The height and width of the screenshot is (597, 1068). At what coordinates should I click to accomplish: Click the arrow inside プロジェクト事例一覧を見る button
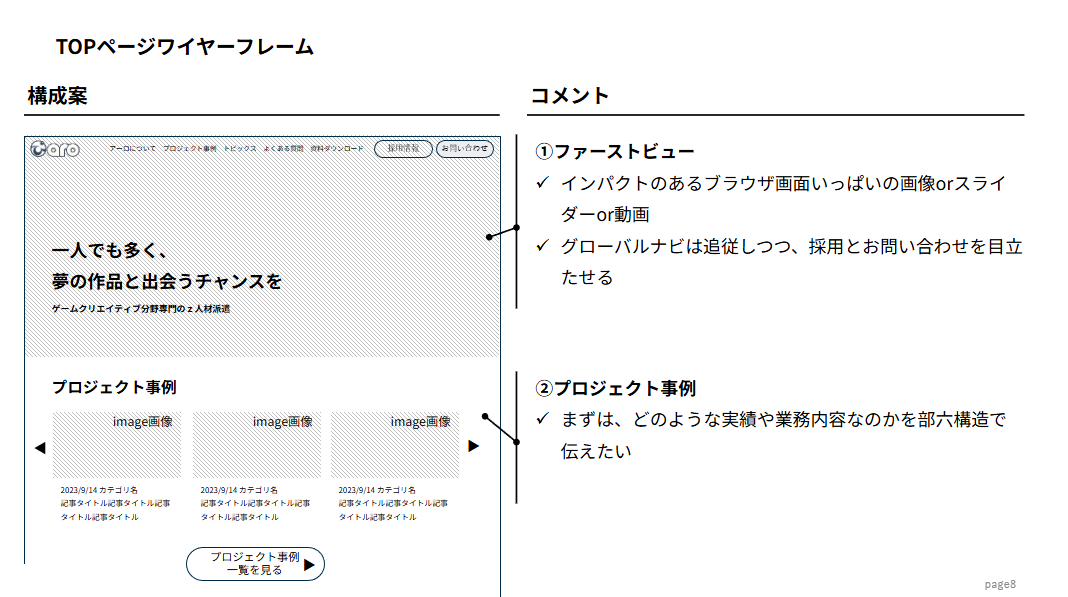[309, 565]
